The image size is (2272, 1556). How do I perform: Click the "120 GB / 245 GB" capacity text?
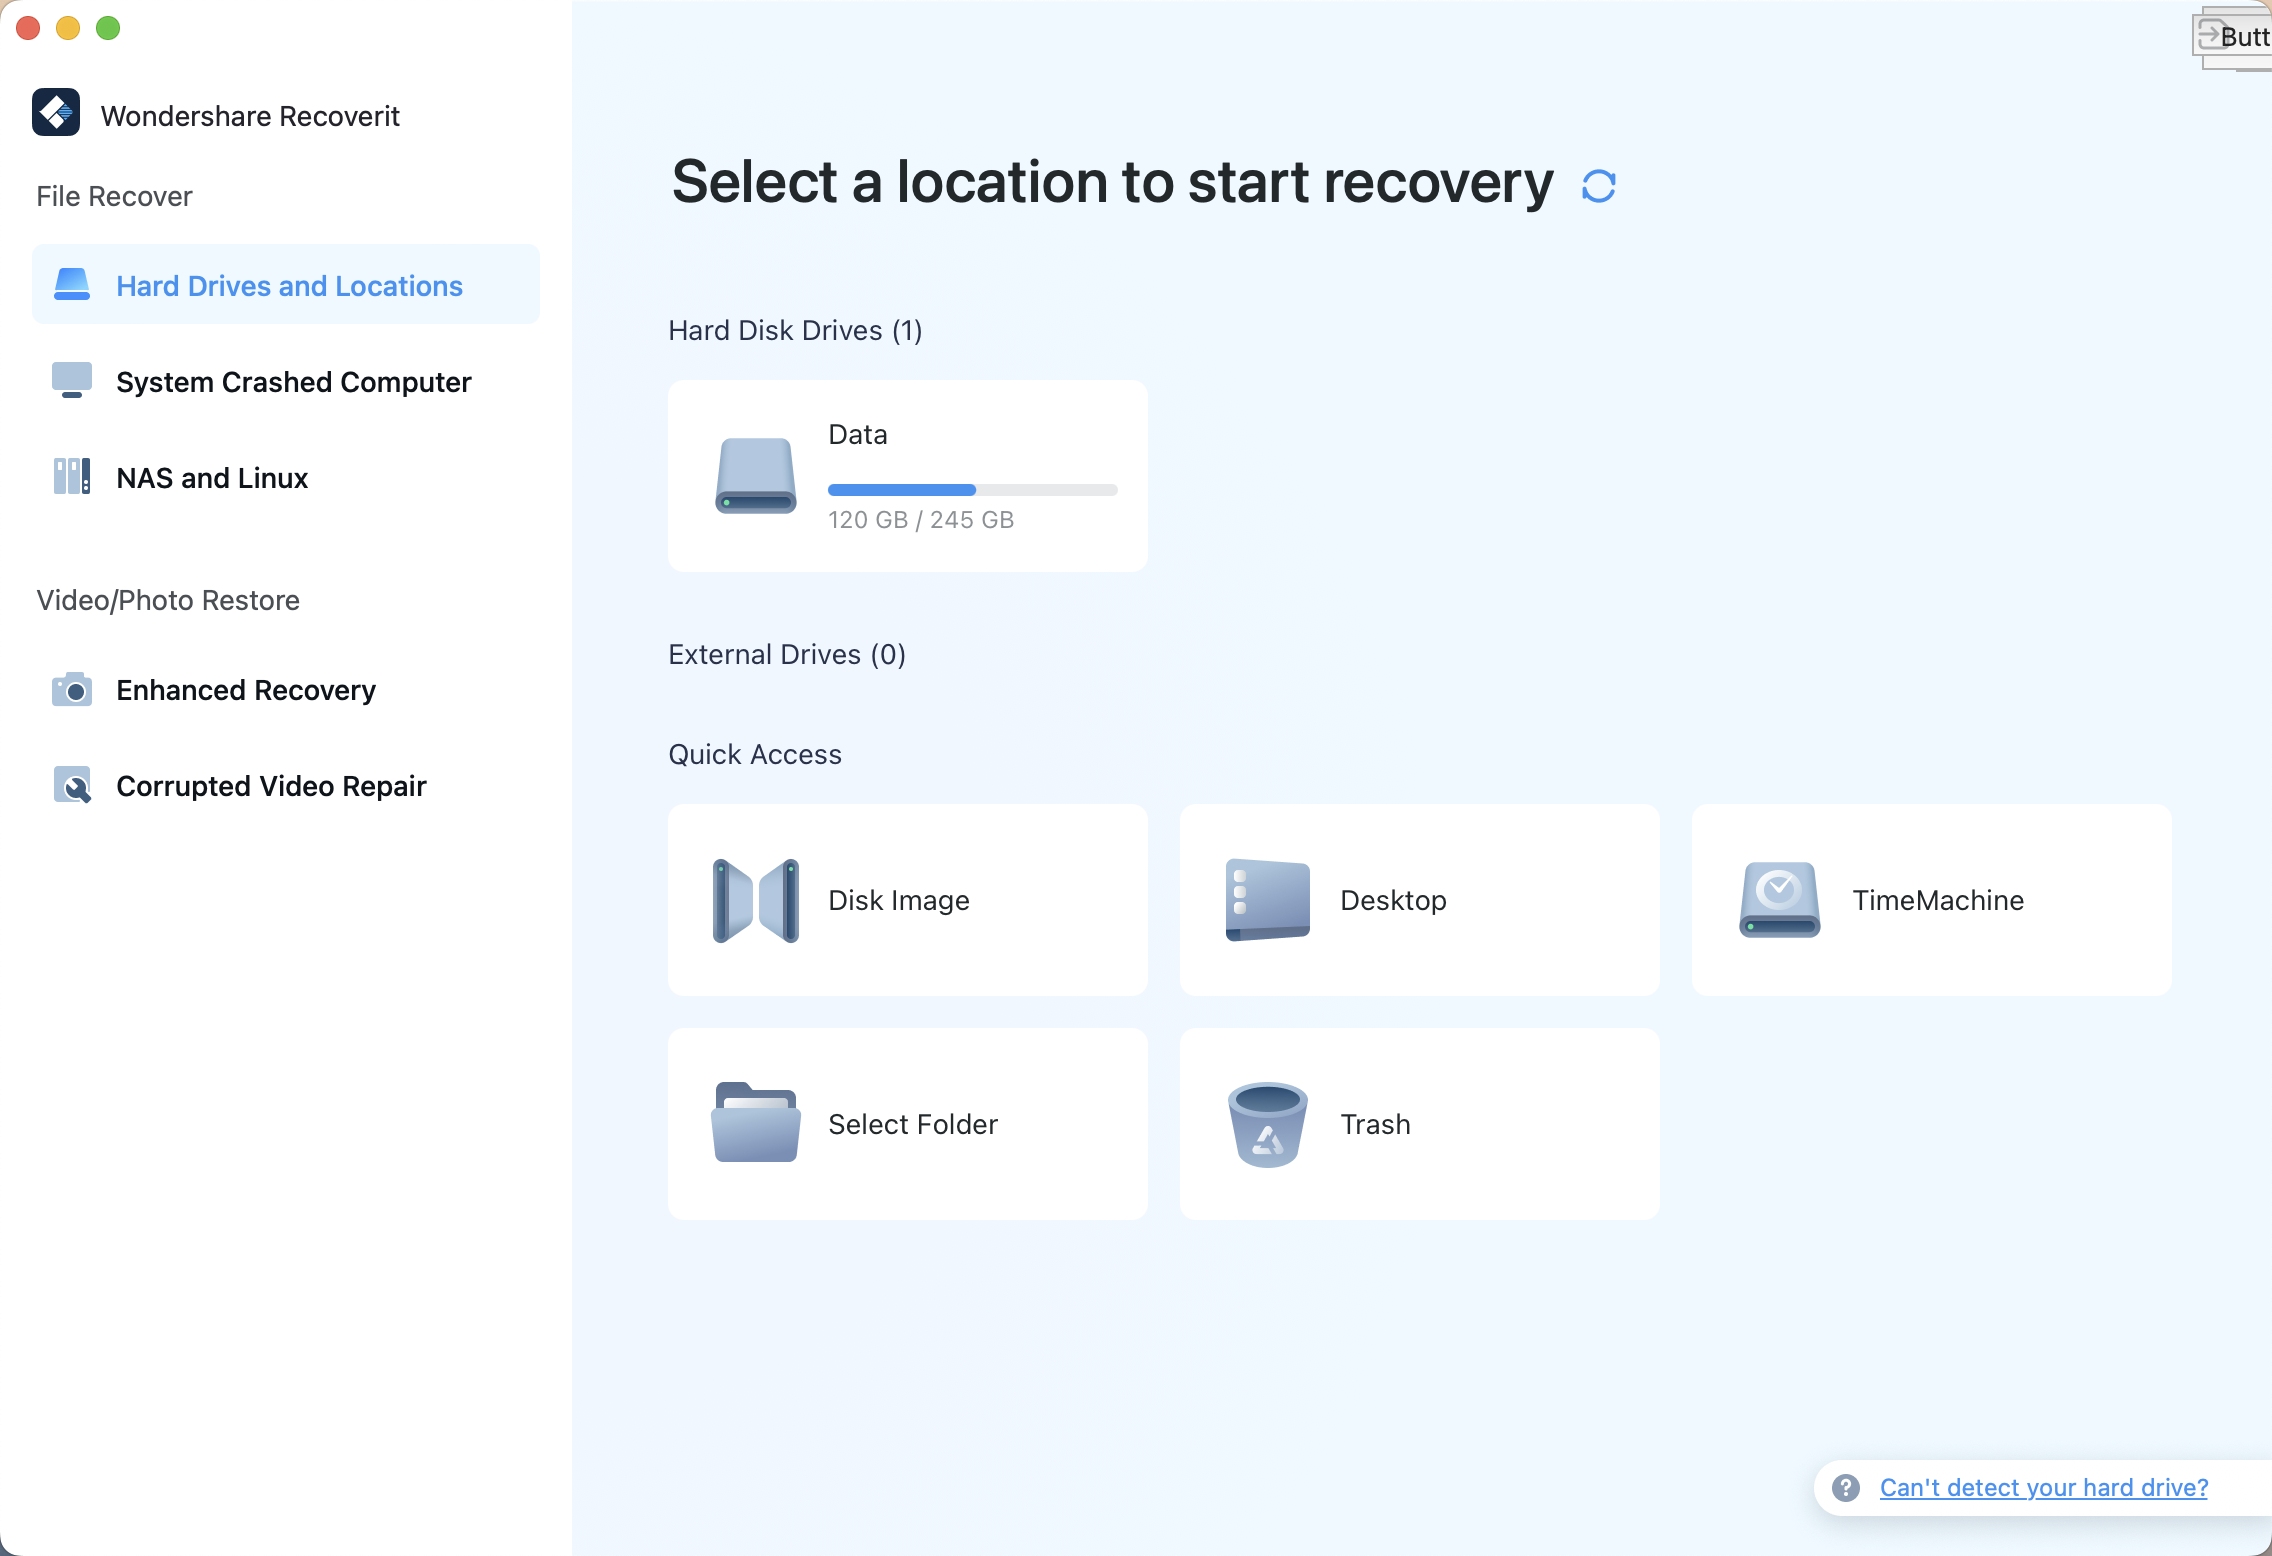pyautogui.click(x=921, y=520)
